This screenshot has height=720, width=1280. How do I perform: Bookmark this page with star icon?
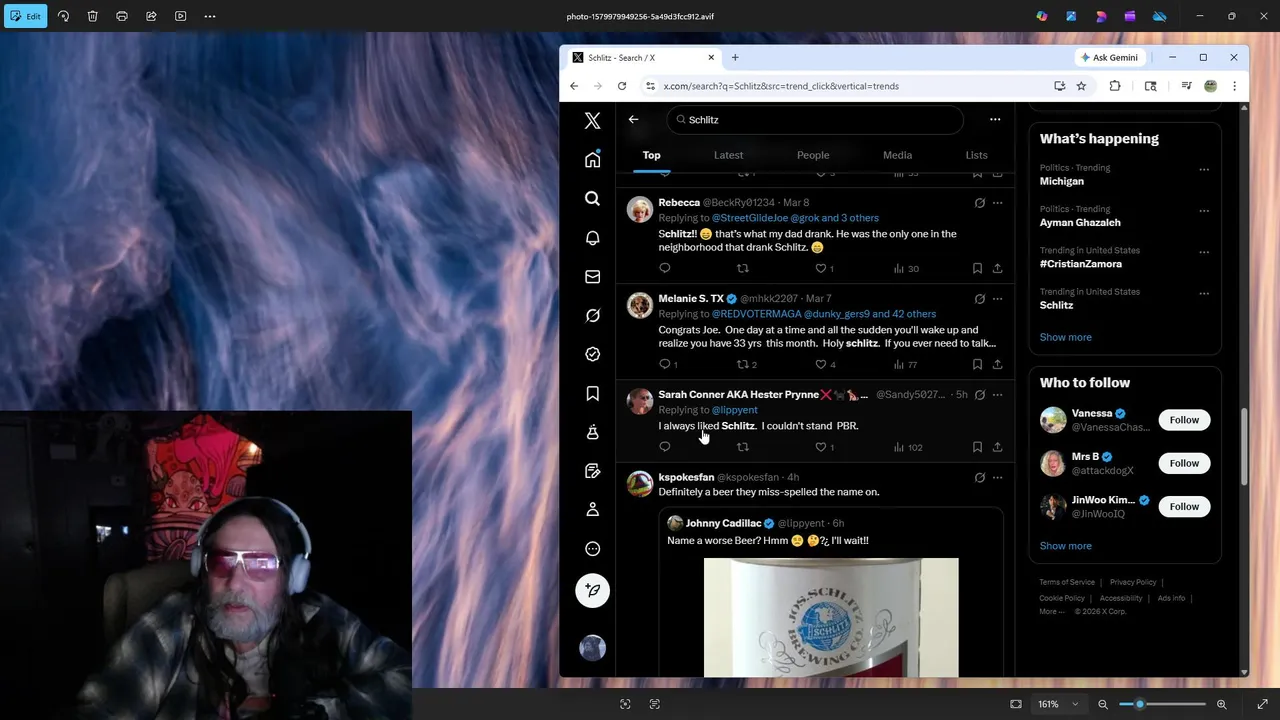click(1081, 86)
